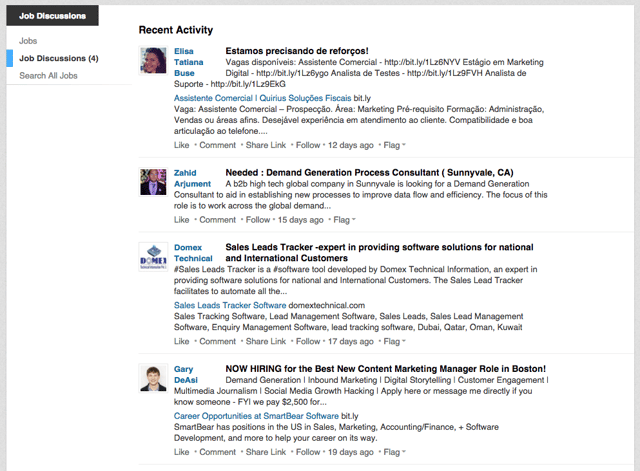
Task: Like the Estamos precisando de reforços post
Action: click(x=181, y=145)
